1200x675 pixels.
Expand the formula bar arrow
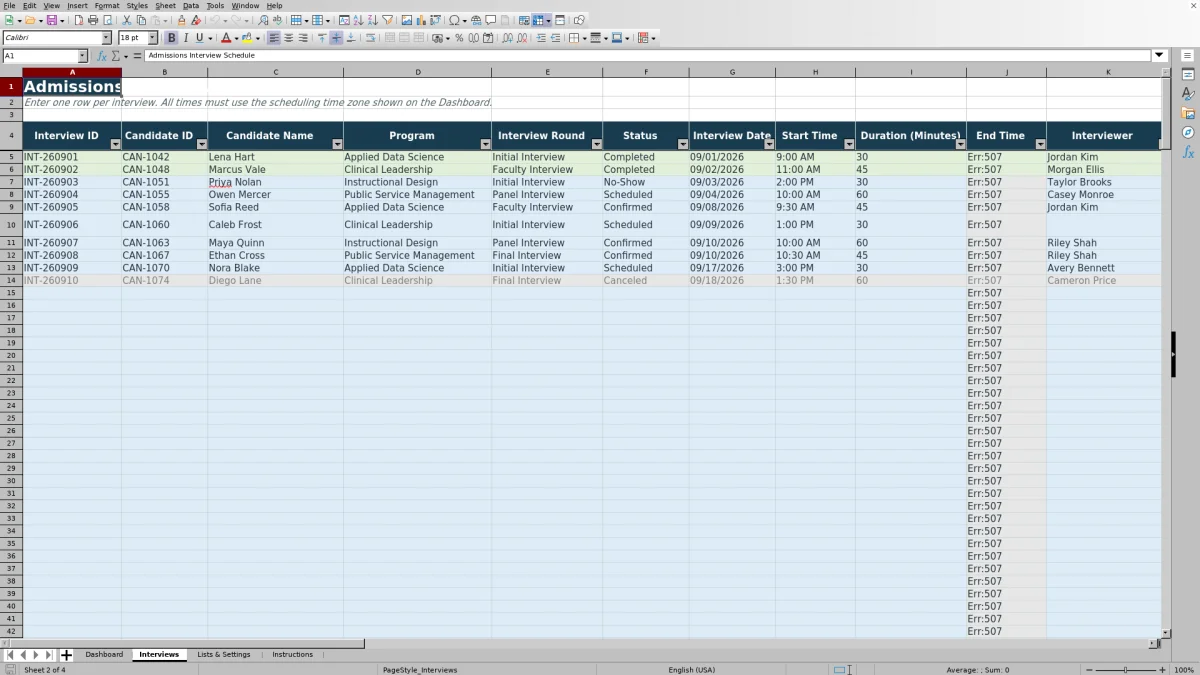1160,56
